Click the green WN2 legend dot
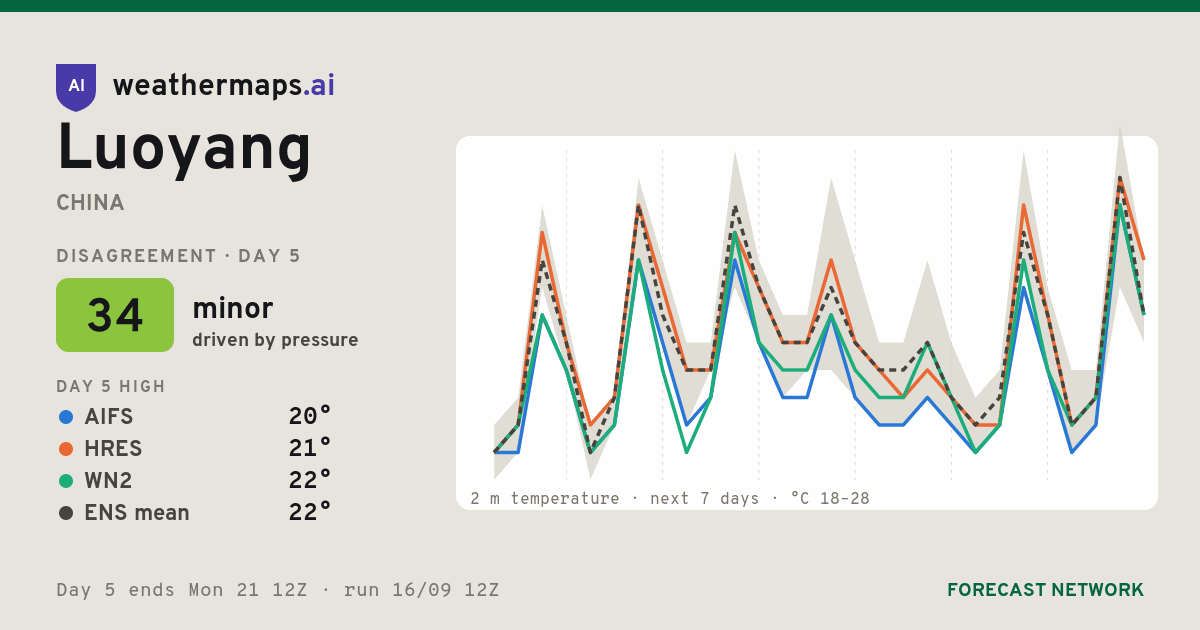The image size is (1200, 630). 66,481
